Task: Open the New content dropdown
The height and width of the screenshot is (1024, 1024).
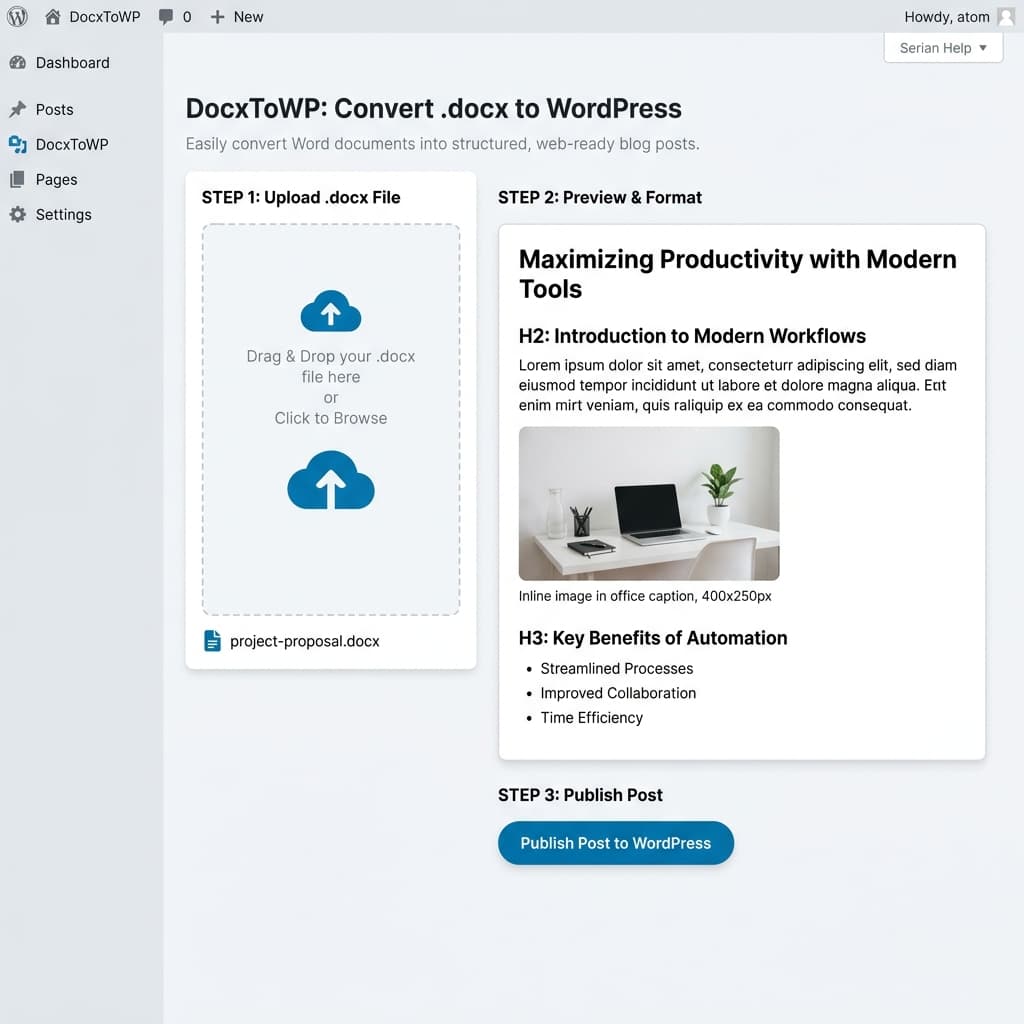Action: click(236, 16)
